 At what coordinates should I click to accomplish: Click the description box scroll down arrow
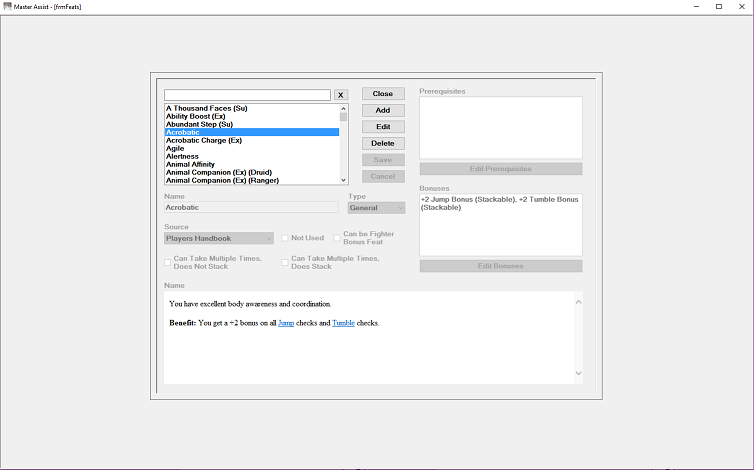pyautogui.click(x=578, y=373)
